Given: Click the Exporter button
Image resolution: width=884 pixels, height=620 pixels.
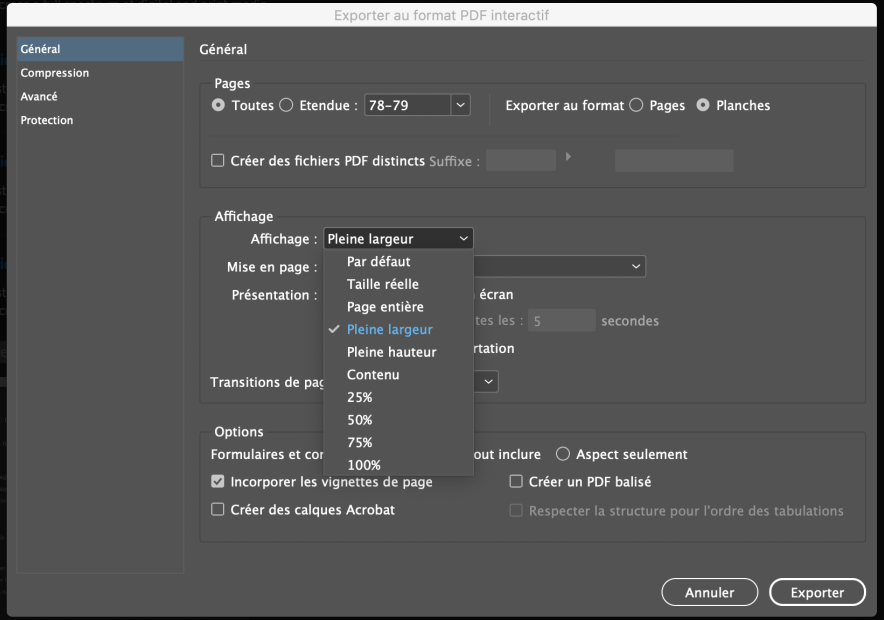Looking at the screenshot, I should click(817, 593).
